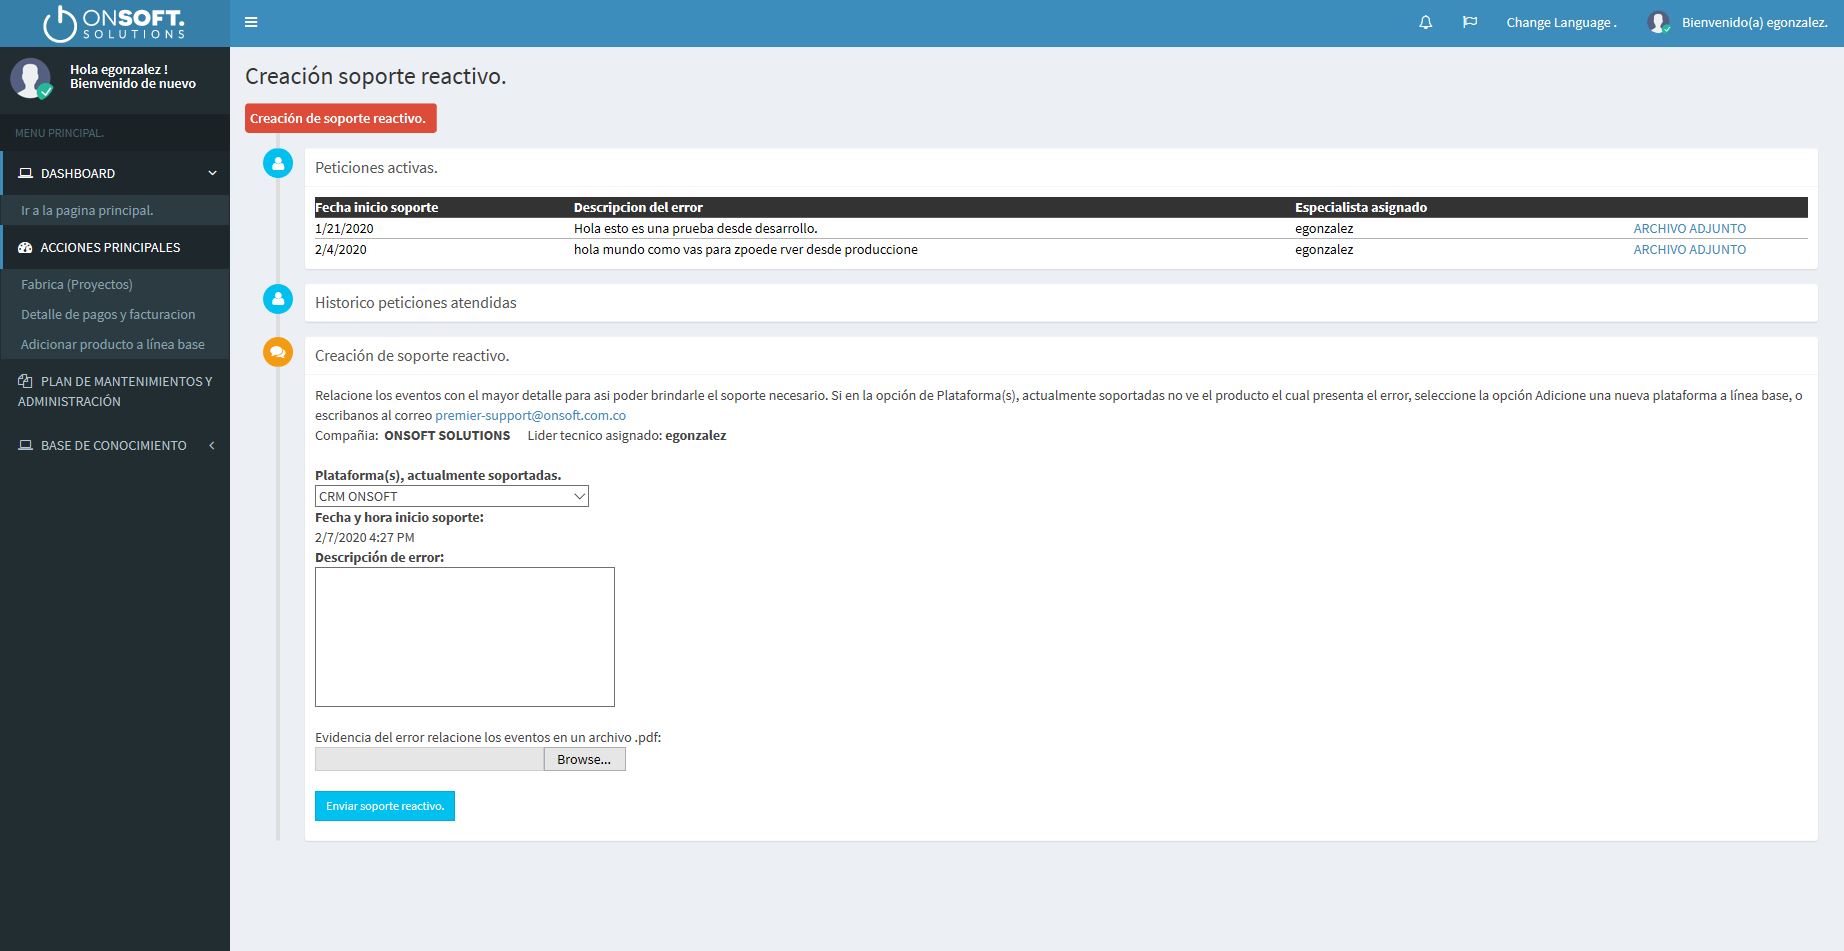Screen dimensions: 1844x951
Task: Click the blue user icon beside Peticiones activas
Action: point(278,163)
